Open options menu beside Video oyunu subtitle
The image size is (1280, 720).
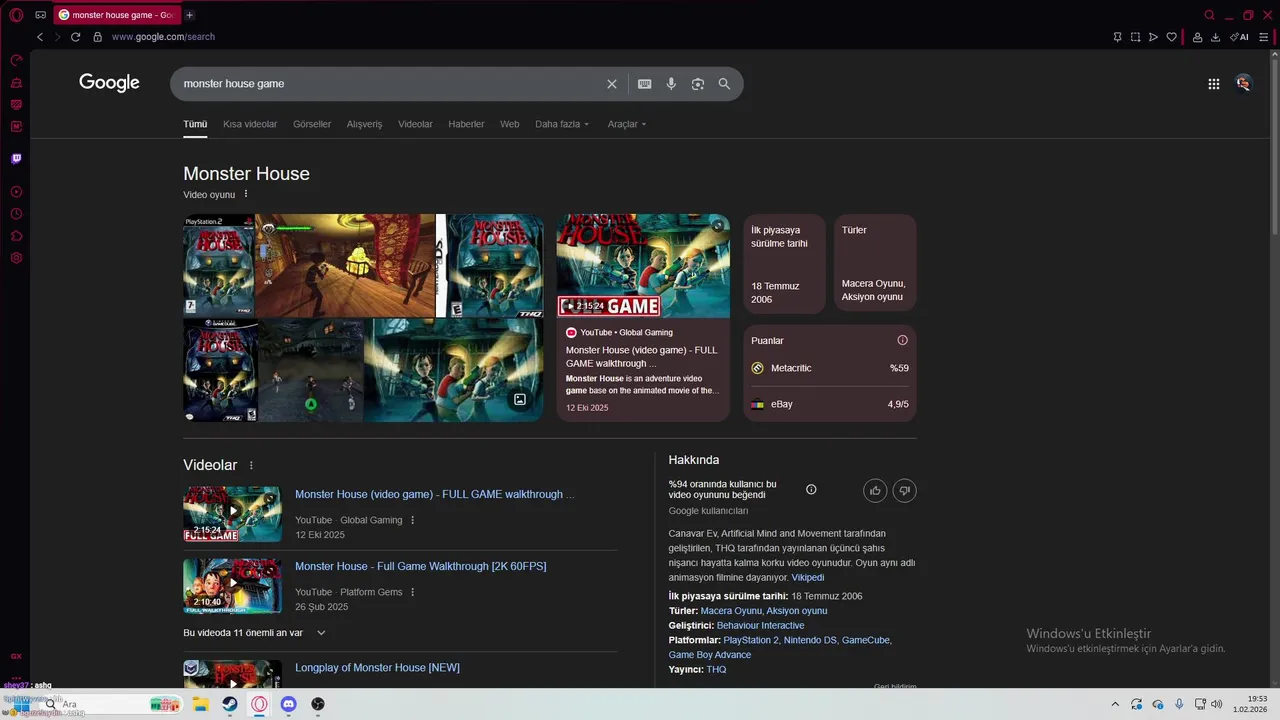point(246,194)
